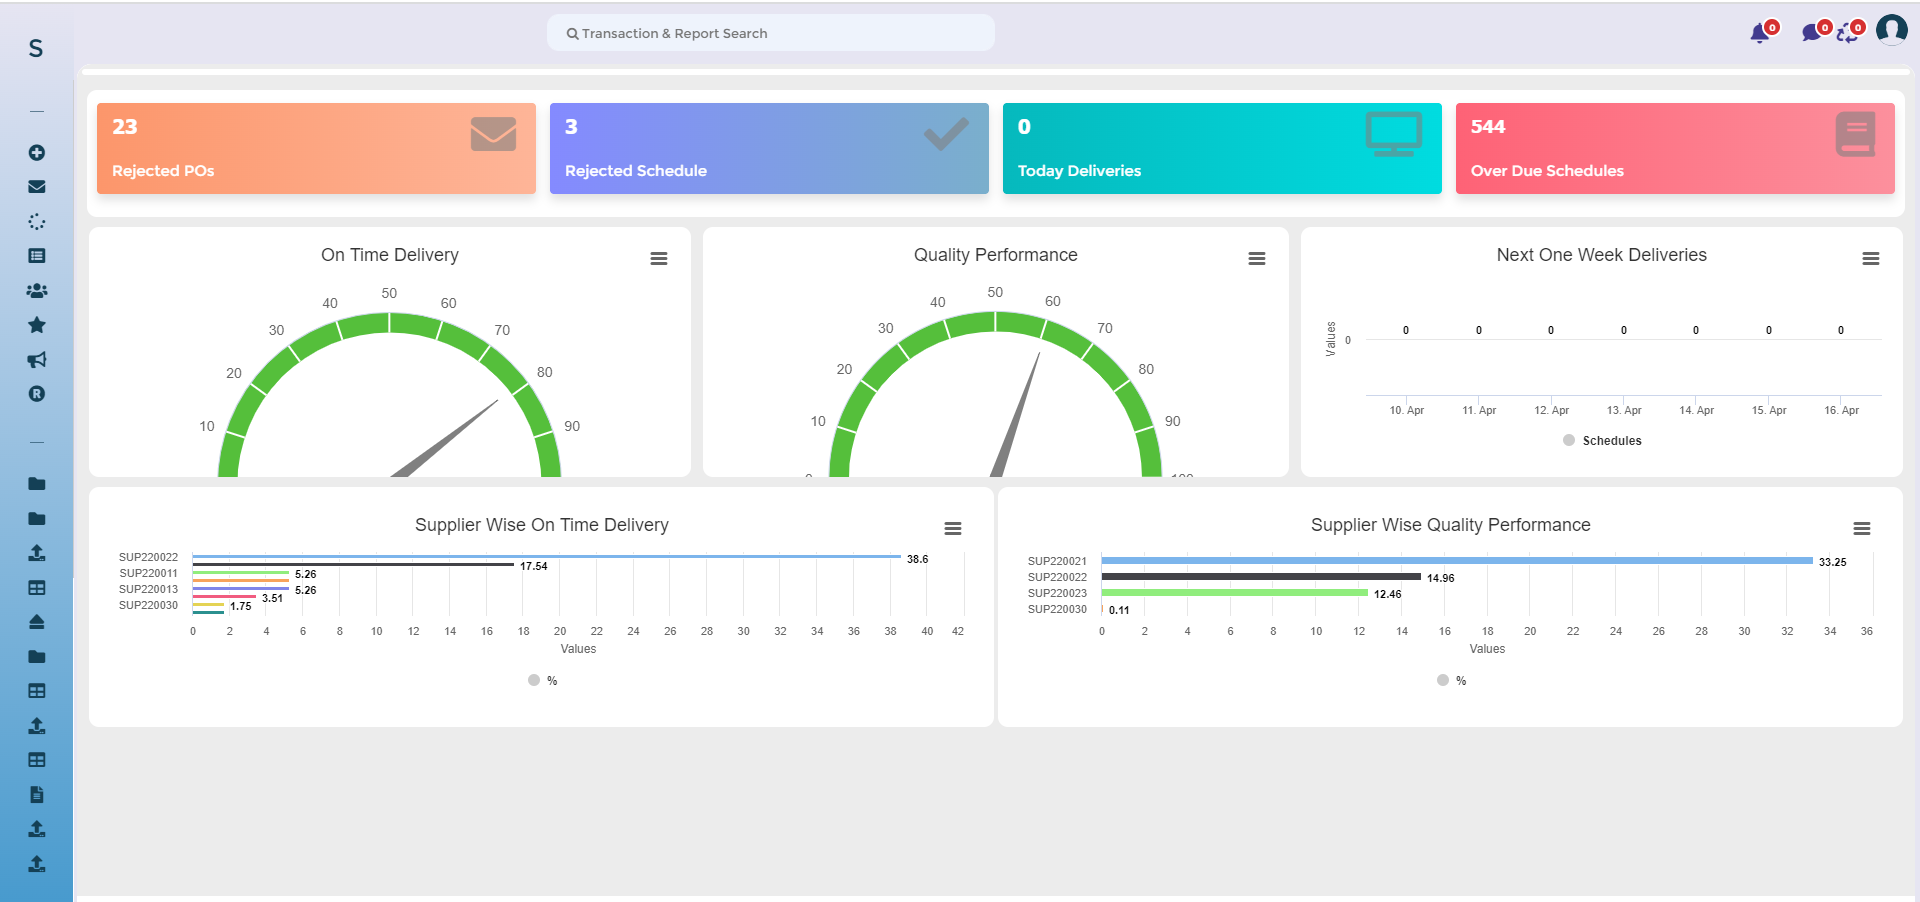Click Next One Week Deliveries title
The height and width of the screenshot is (902, 1920).
coord(1602,255)
